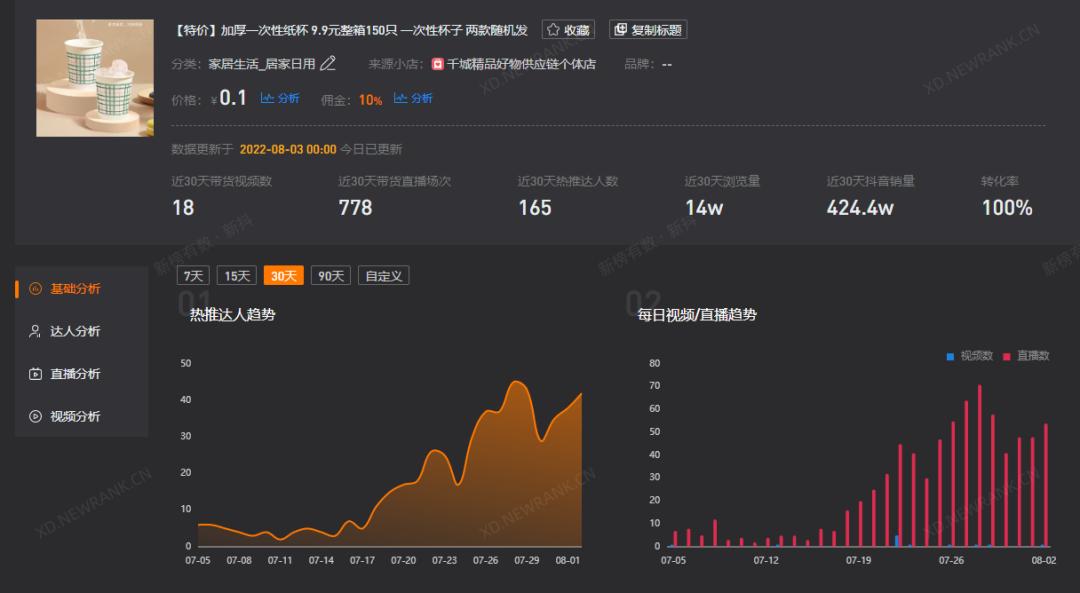Screen dimensions: 1080x593
Task: Select the active 30天 range button
Action: coord(284,276)
